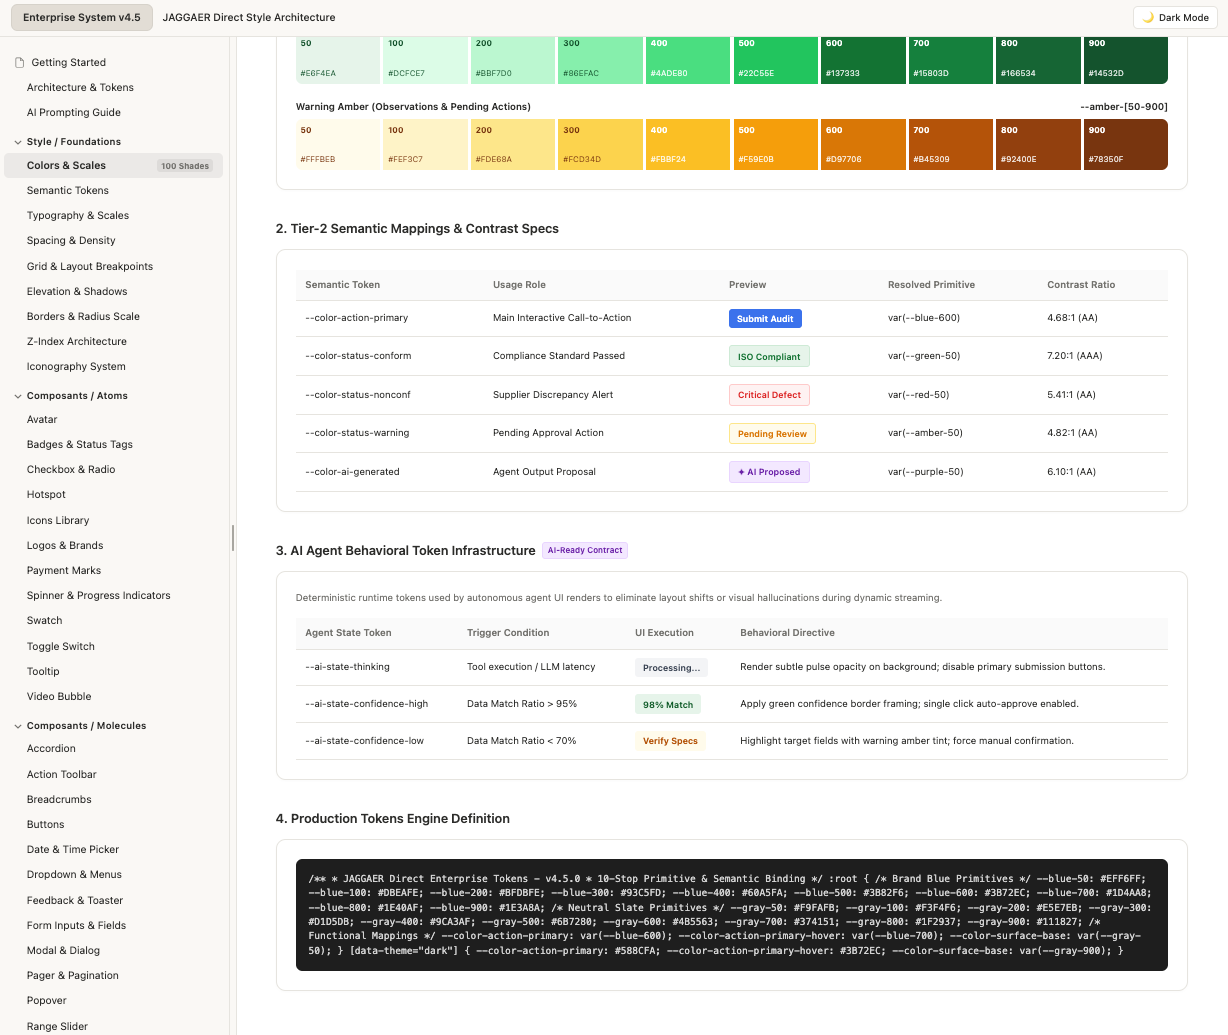Screen dimensions: 1228x1035
Task: Open the Enterprise System v4.5 selector
Action: click(82, 17)
